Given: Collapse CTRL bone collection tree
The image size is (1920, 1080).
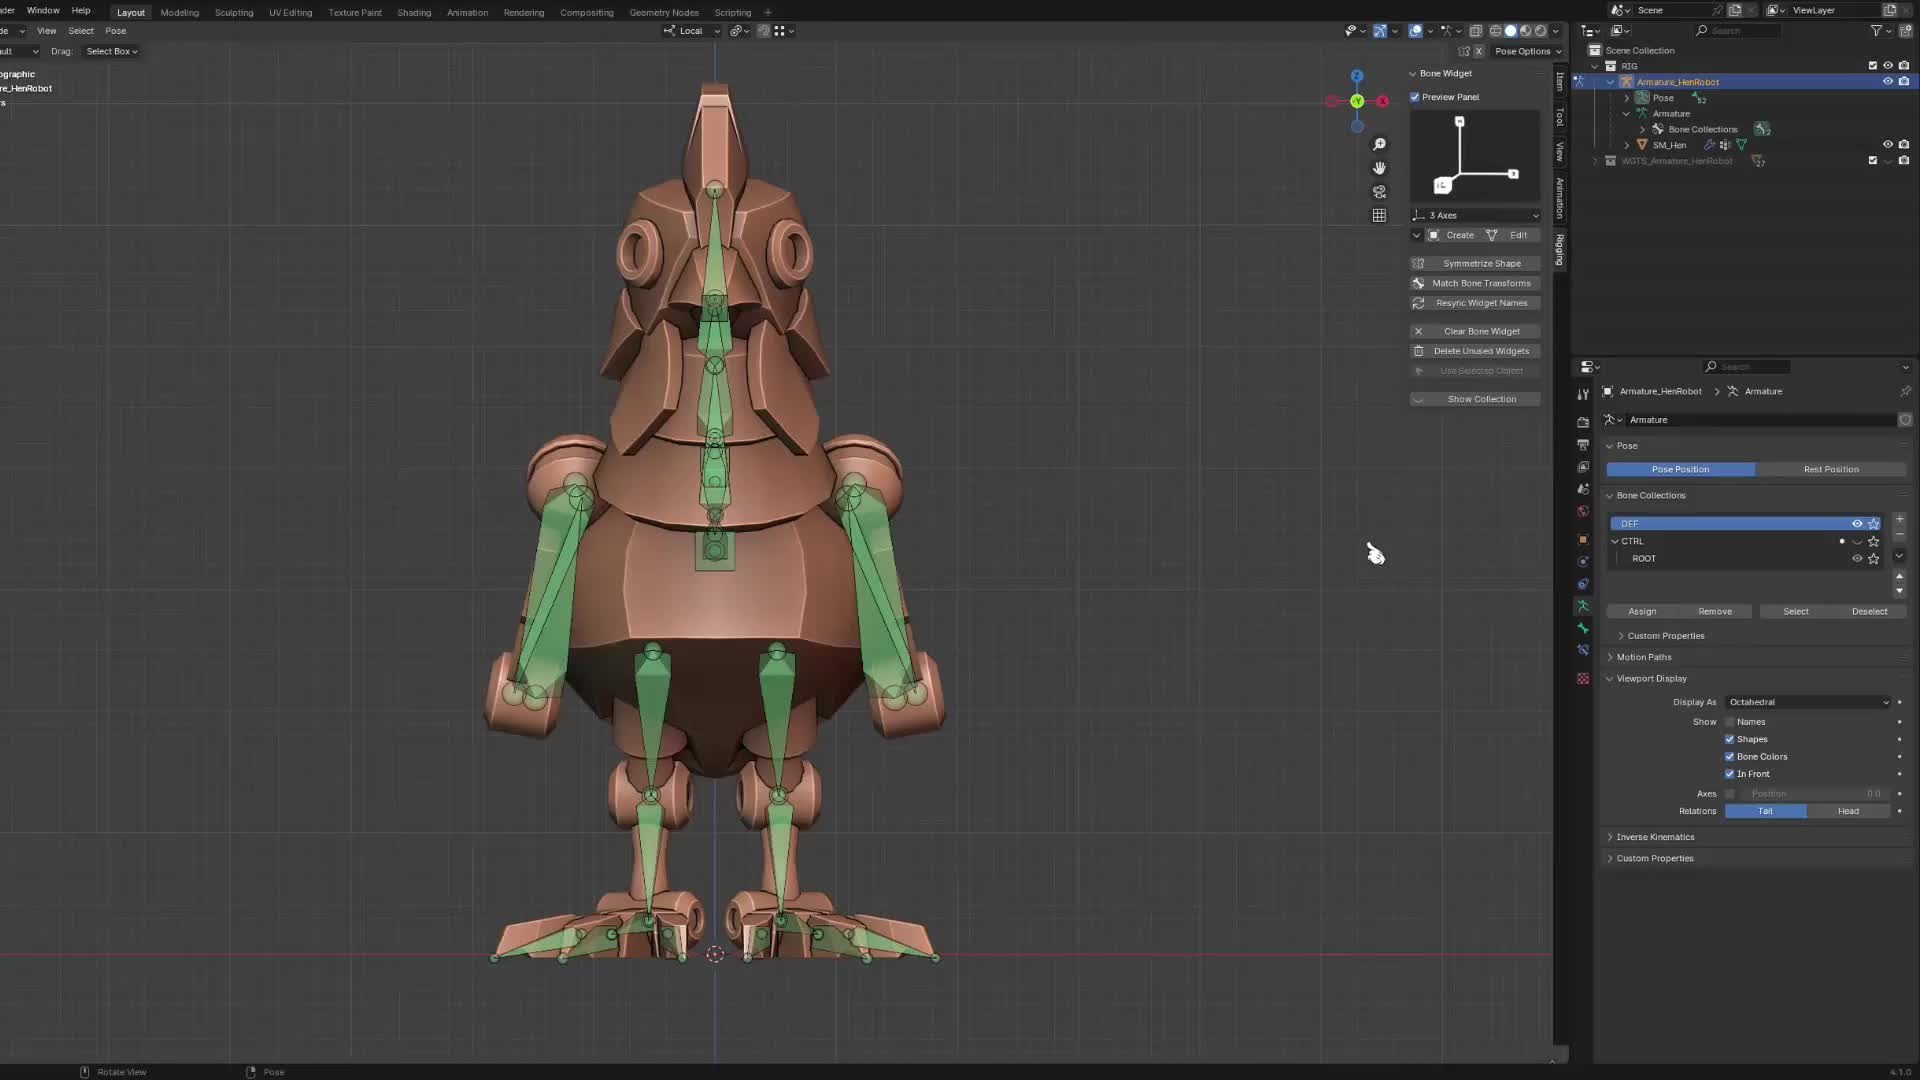Looking at the screenshot, I should (x=1615, y=541).
